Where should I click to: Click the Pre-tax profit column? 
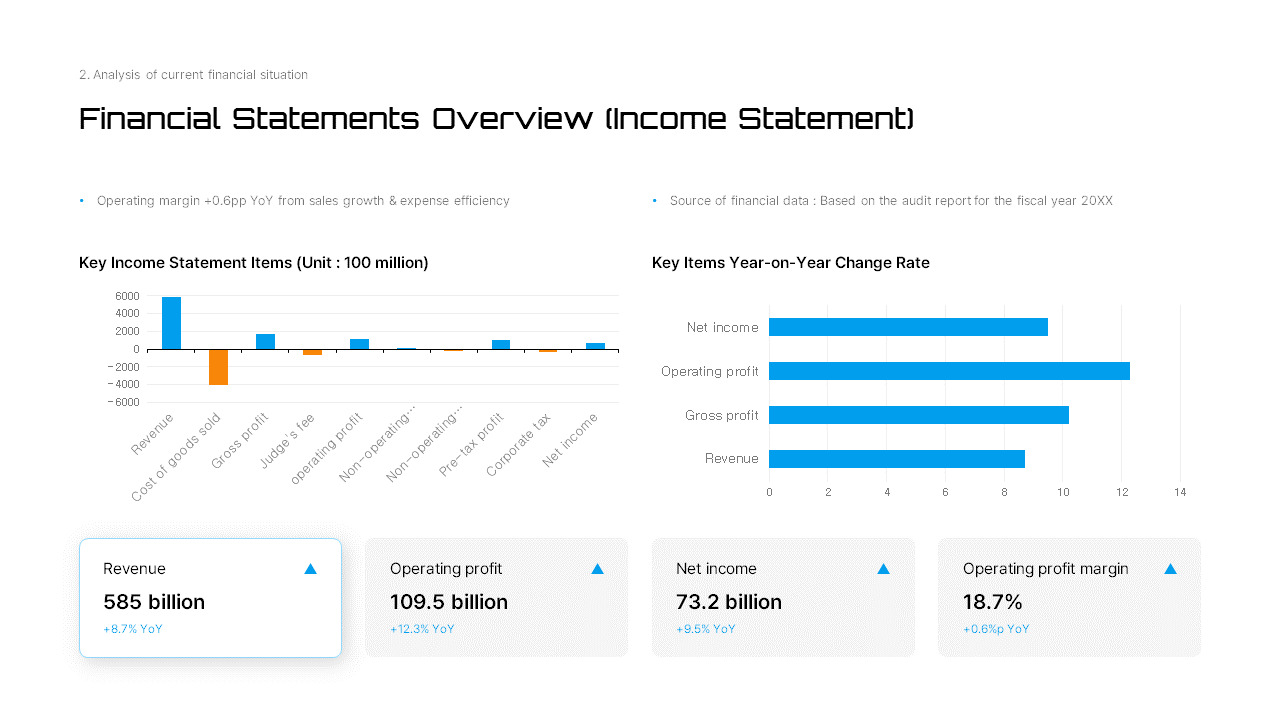(501, 344)
